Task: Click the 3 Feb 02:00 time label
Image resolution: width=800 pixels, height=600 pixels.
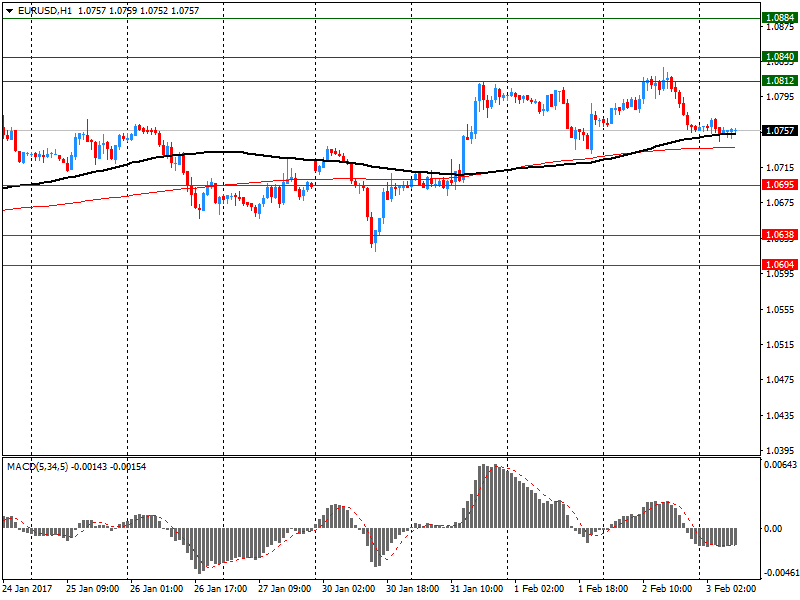Action: tap(731, 588)
